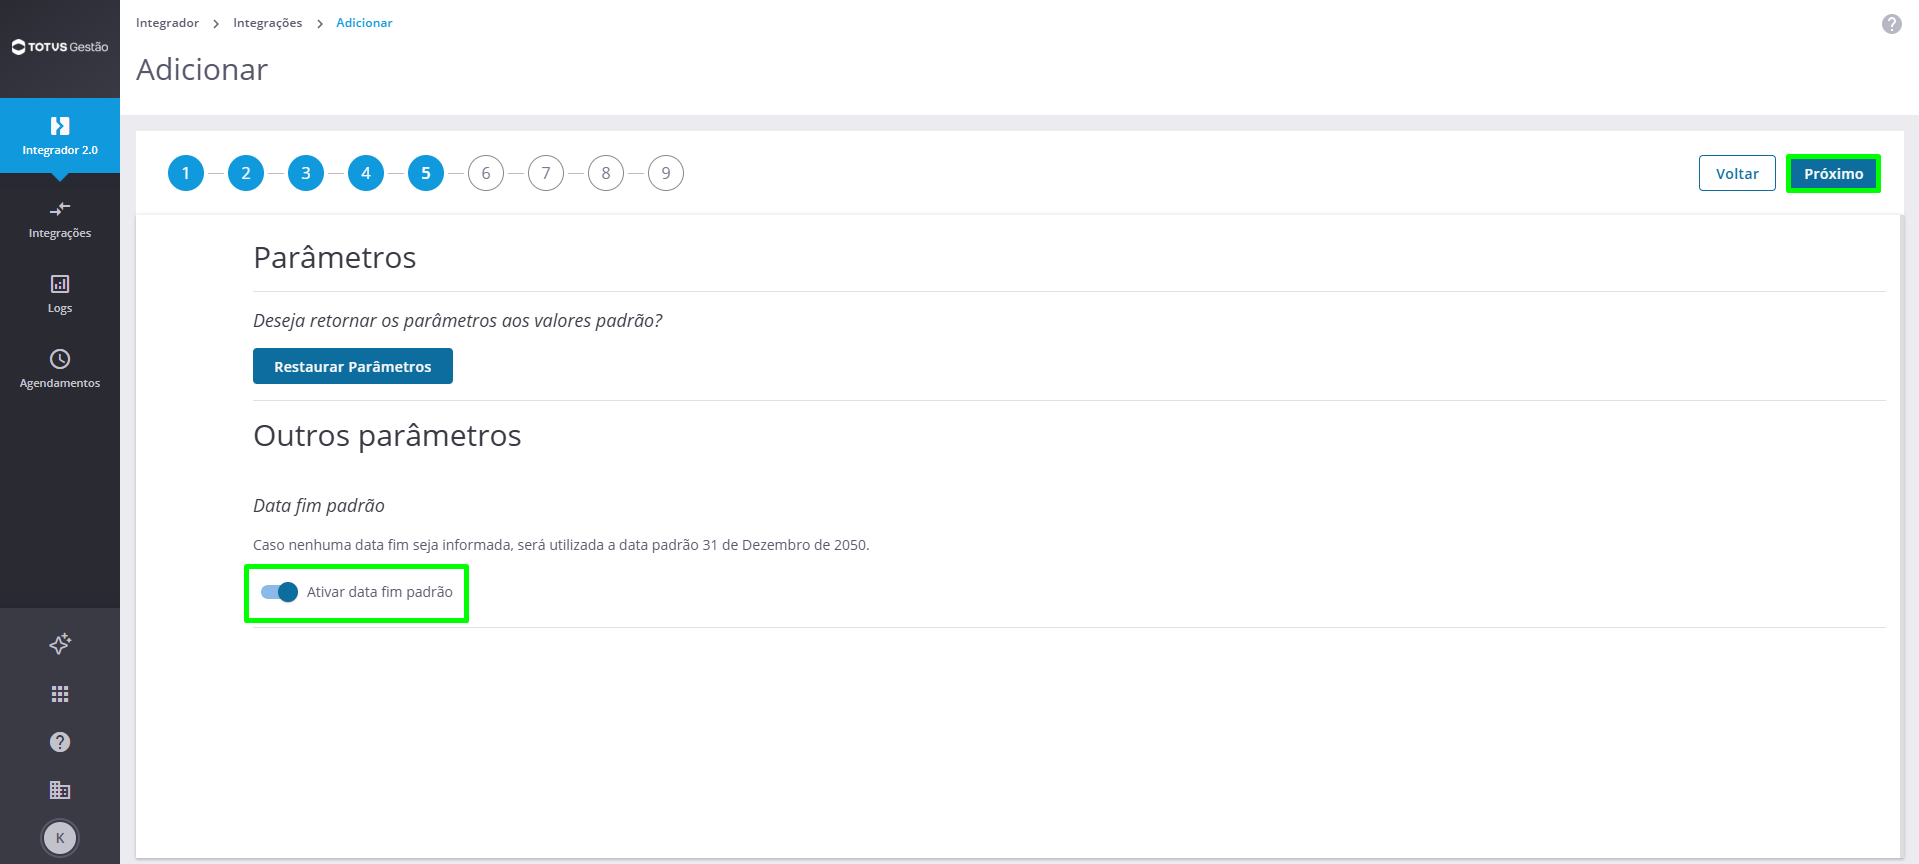Viewport: 1919px width, 864px height.
Task: Click the top-right help icon
Action: point(1891,24)
